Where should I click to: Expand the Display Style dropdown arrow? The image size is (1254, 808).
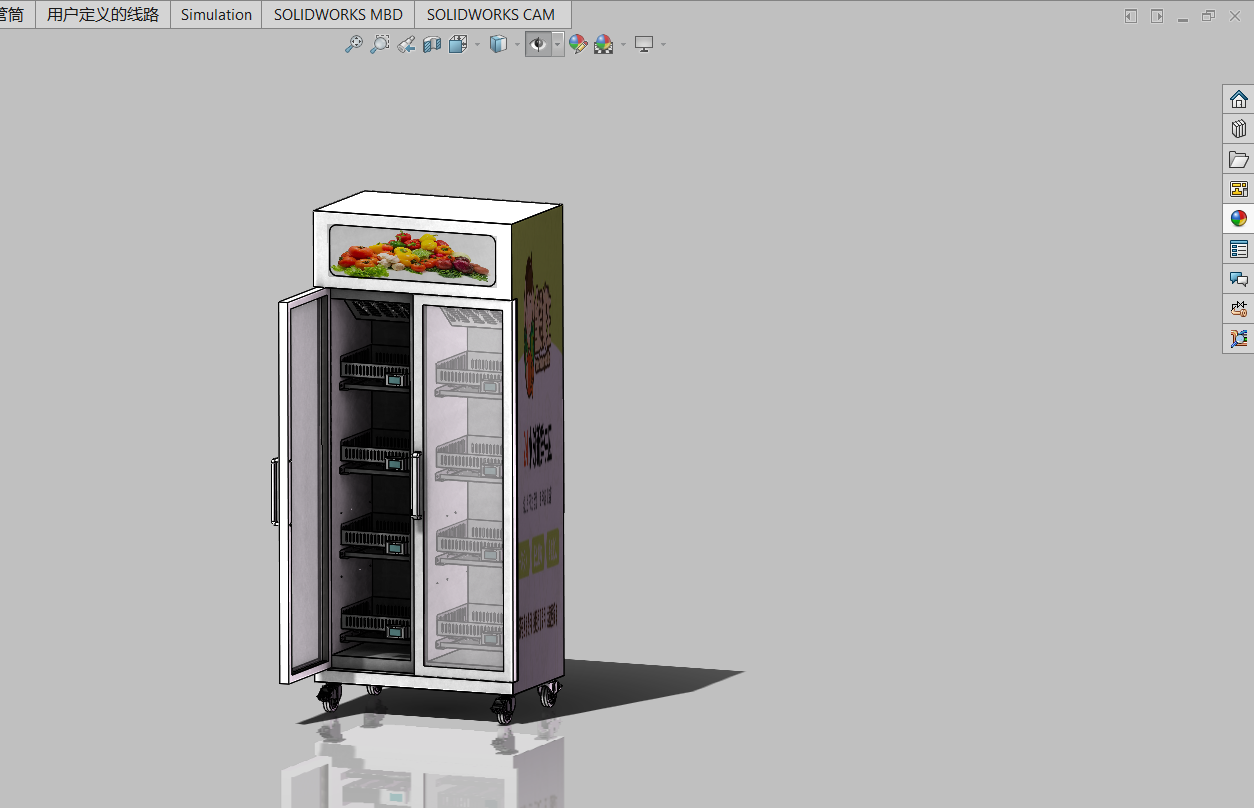[x=517, y=44]
